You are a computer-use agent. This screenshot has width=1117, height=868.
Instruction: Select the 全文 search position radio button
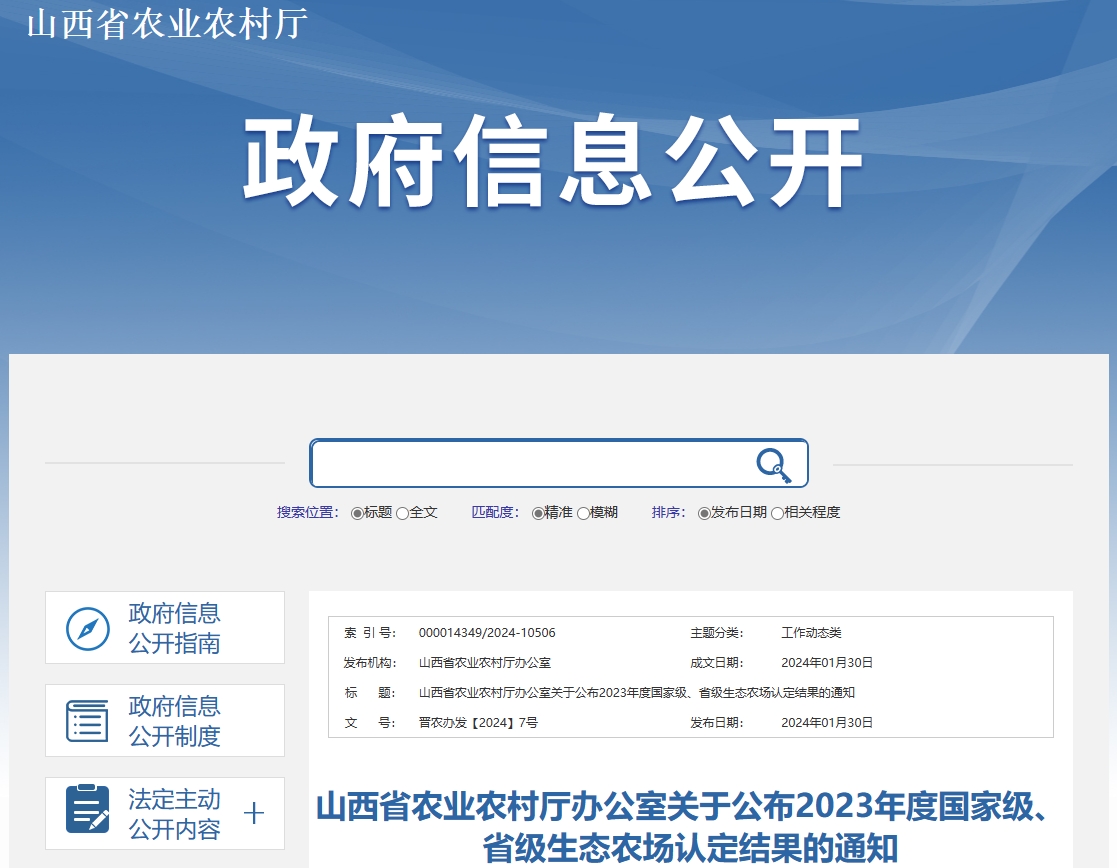[402, 513]
